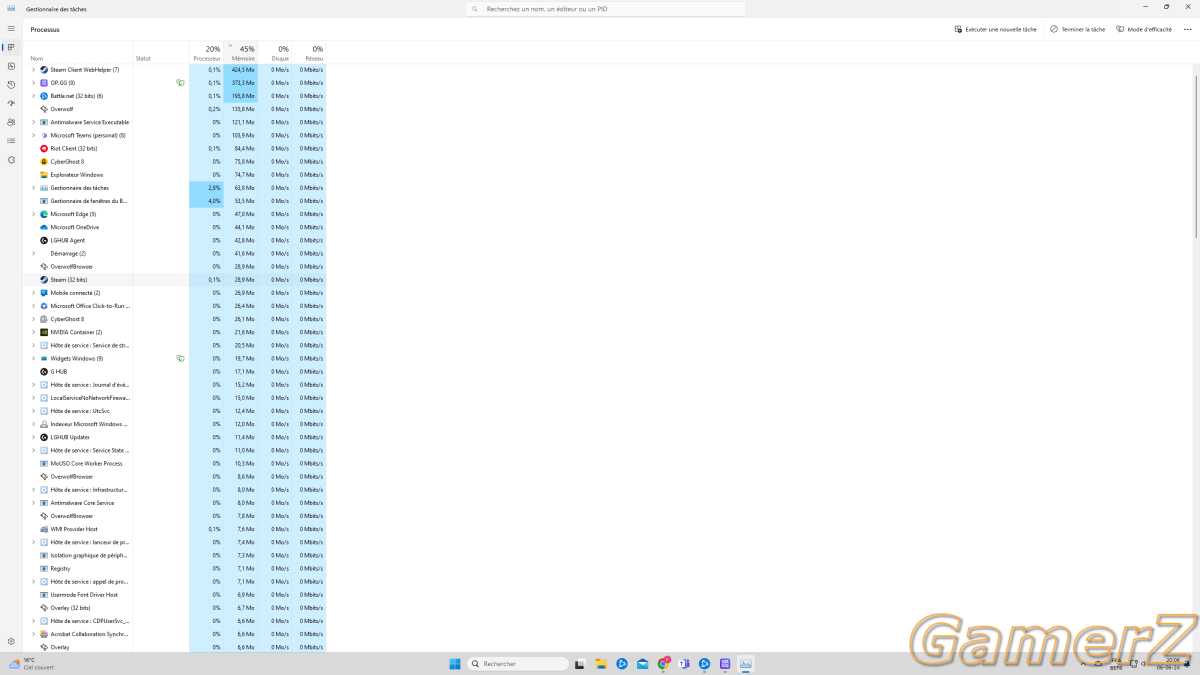
Task: Open the Details list sidebar icon
Action: [11, 141]
